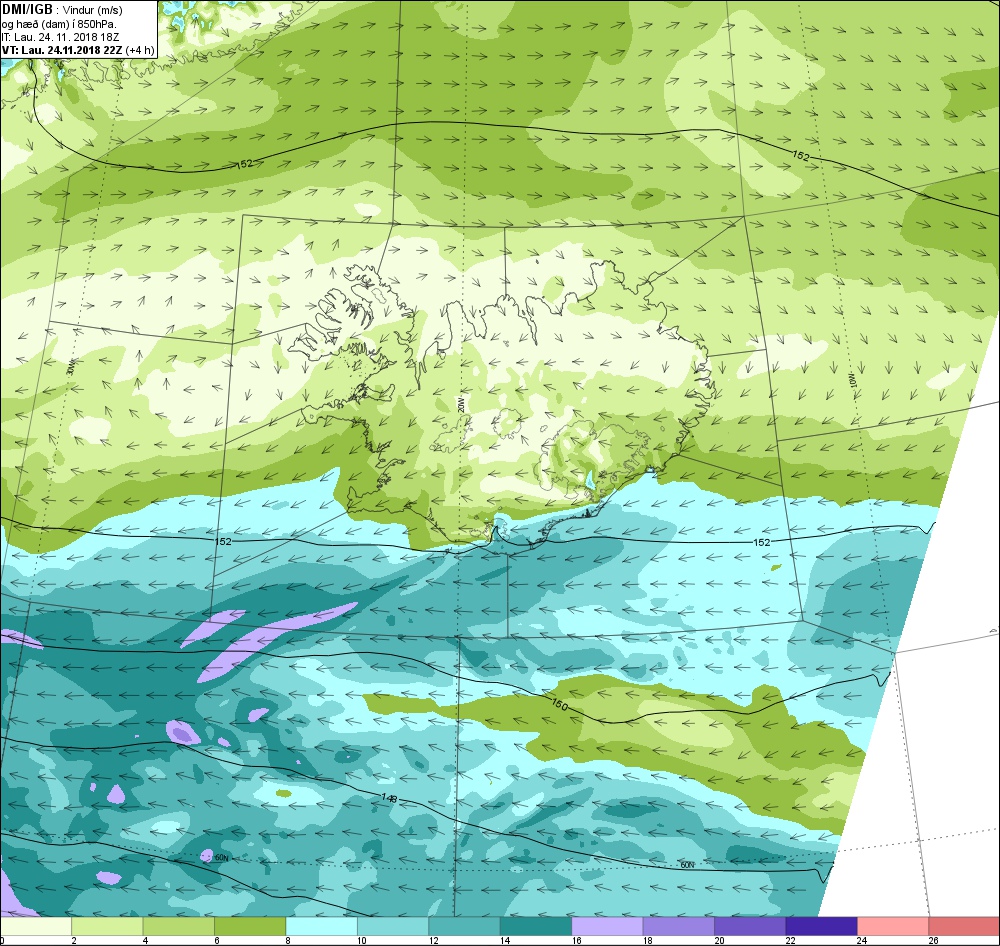Screen dimensions: 1000x946
Task: Pick the 2–4 m/s light green legend swatch
Action: click(107, 926)
